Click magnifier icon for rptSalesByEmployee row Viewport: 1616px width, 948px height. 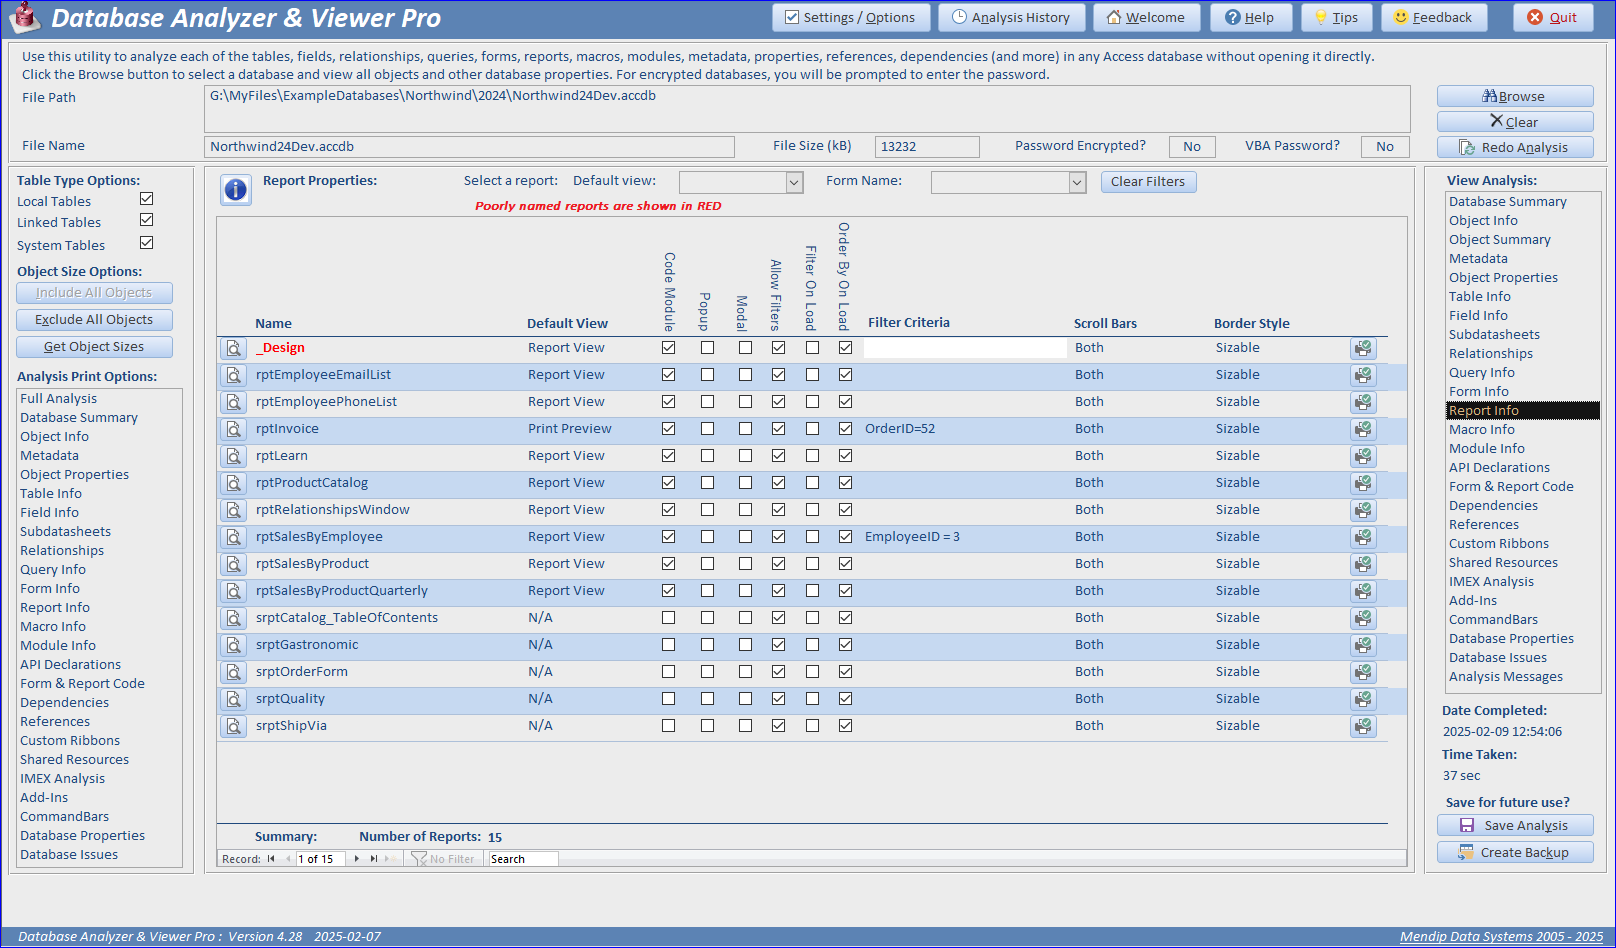233,537
